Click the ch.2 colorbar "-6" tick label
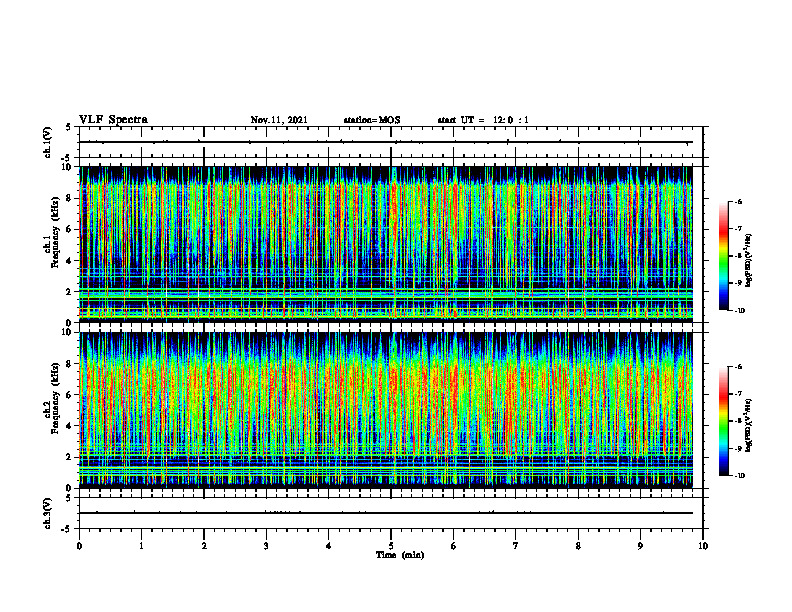 (x=738, y=367)
